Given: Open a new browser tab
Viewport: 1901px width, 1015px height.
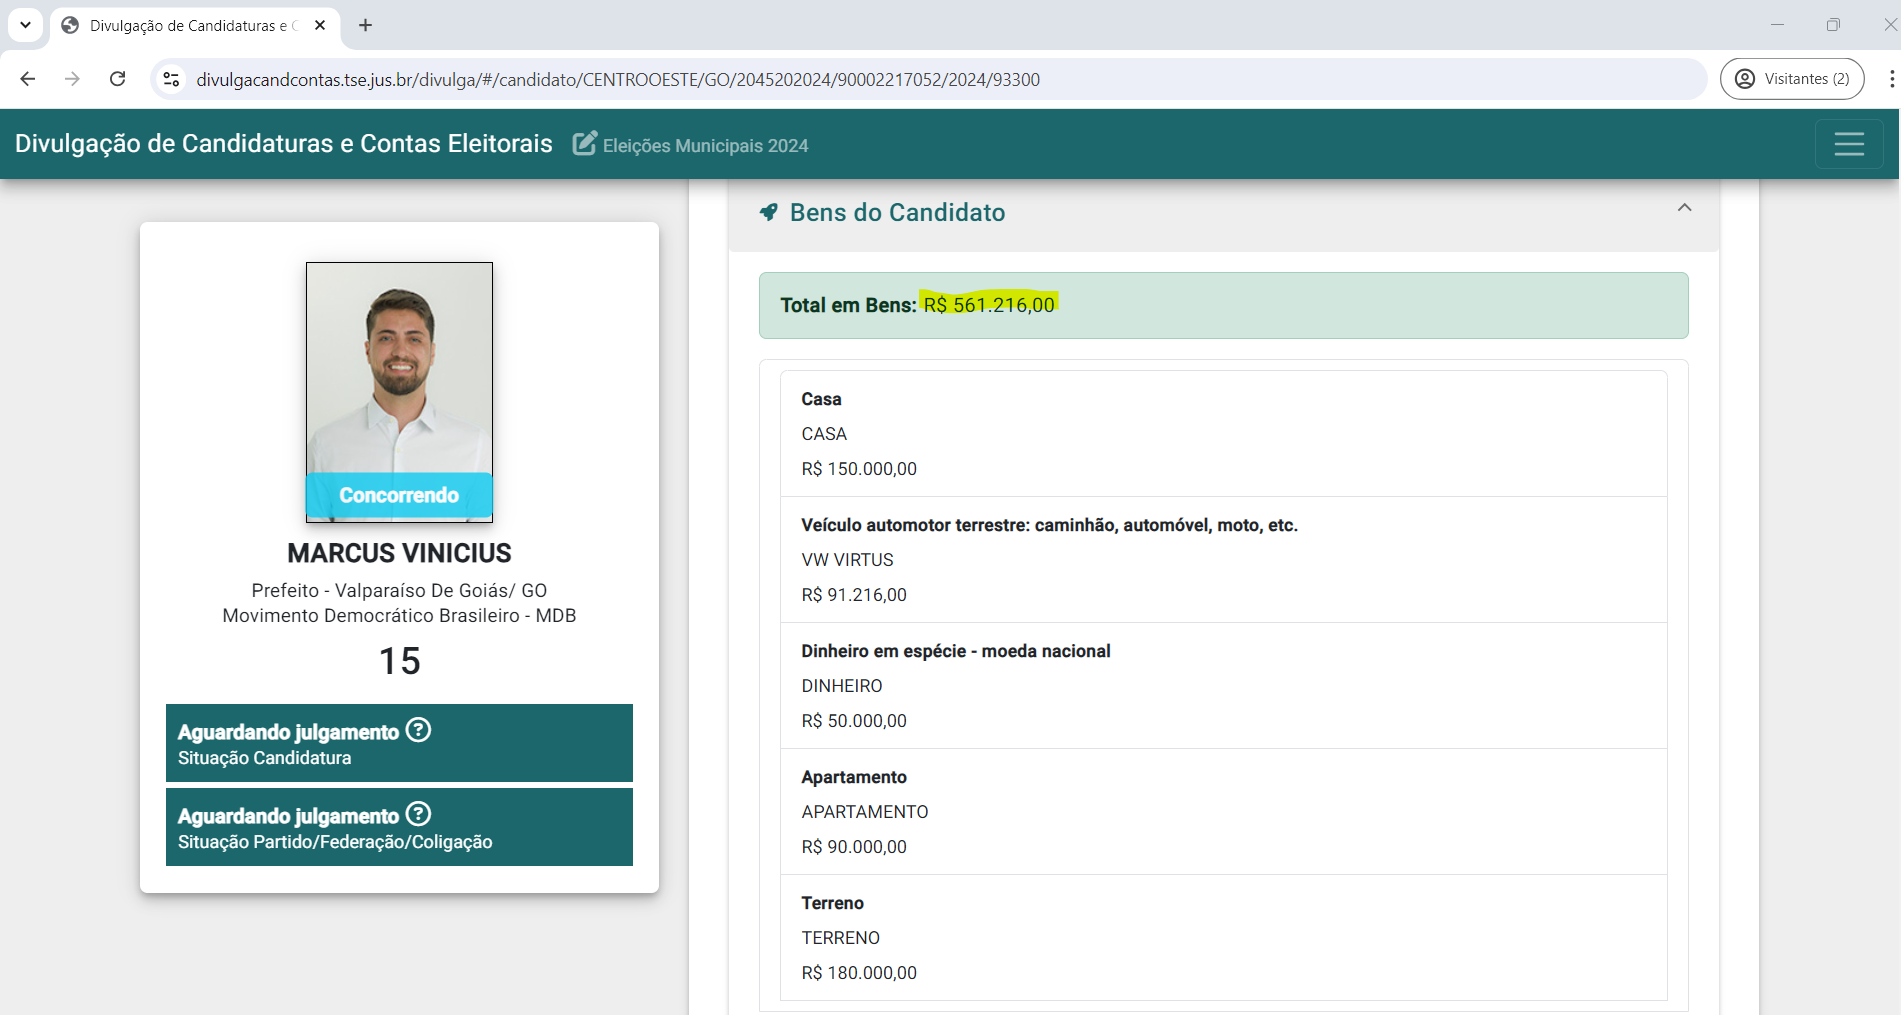Looking at the screenshot, I should [x=366, y=25].
